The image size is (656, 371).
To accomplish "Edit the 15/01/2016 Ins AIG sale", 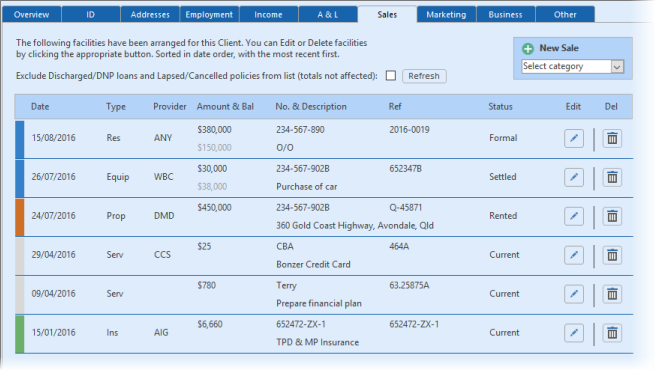I will coord(574,333).
